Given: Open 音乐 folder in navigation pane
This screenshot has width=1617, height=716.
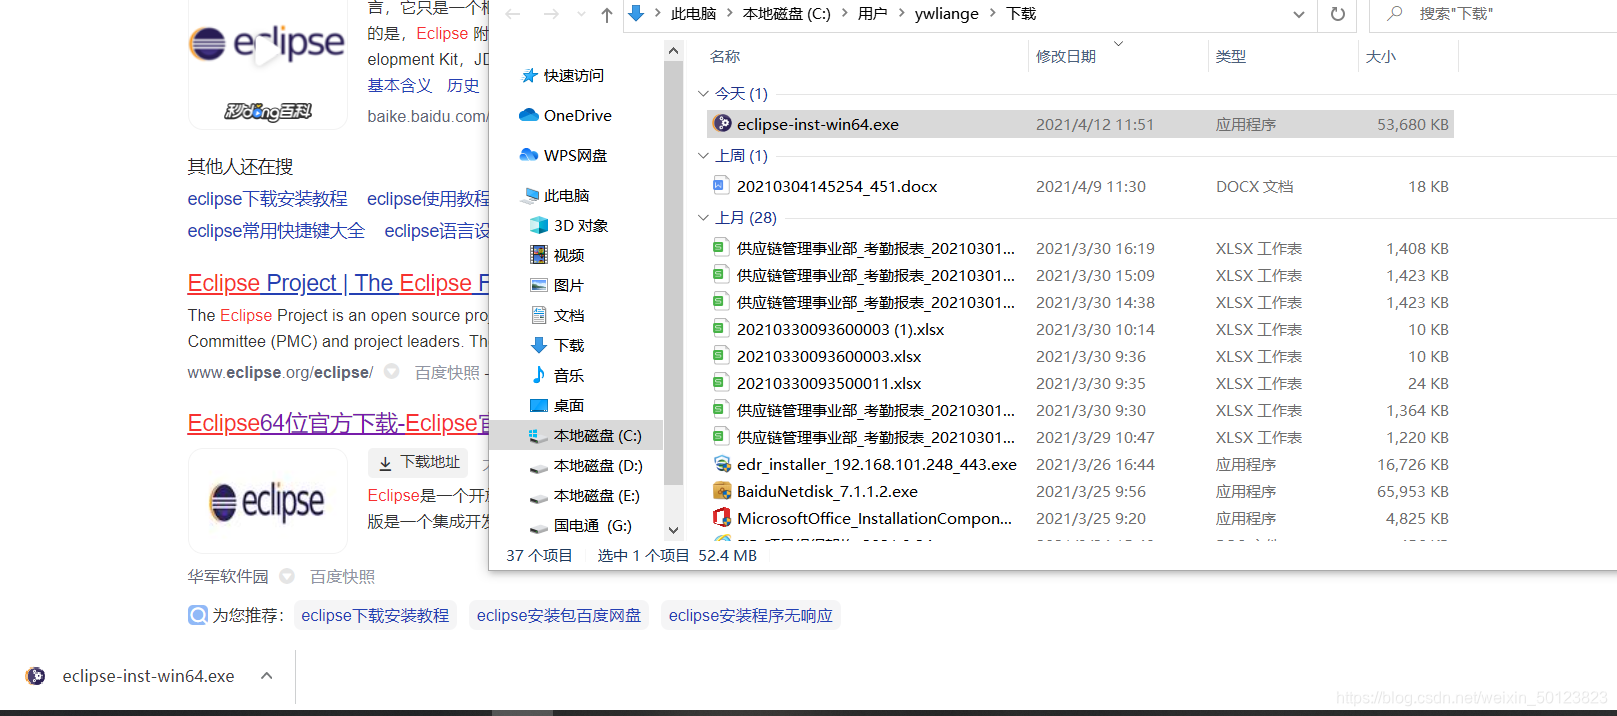Looking at the screenshot, I should pyautogui.click(x=569, y=376).
